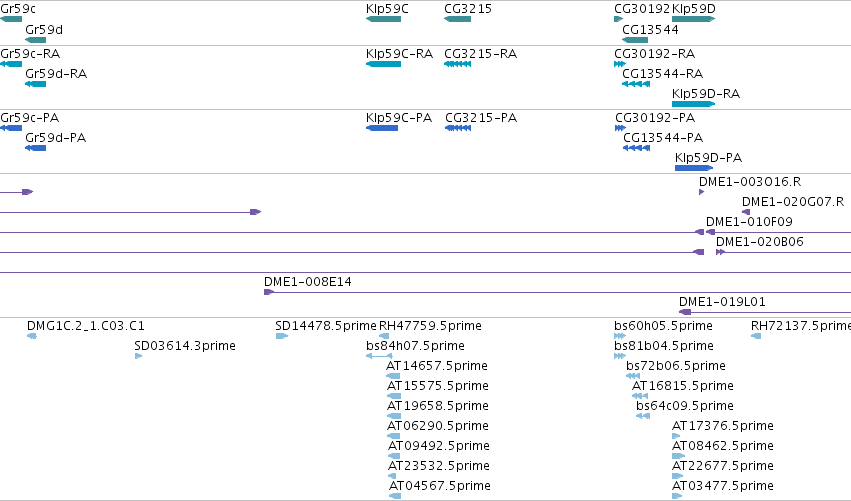Click the Klp59C-RA transcript glyph
This screenshot has height=501, width=851.
click(383, 64)
